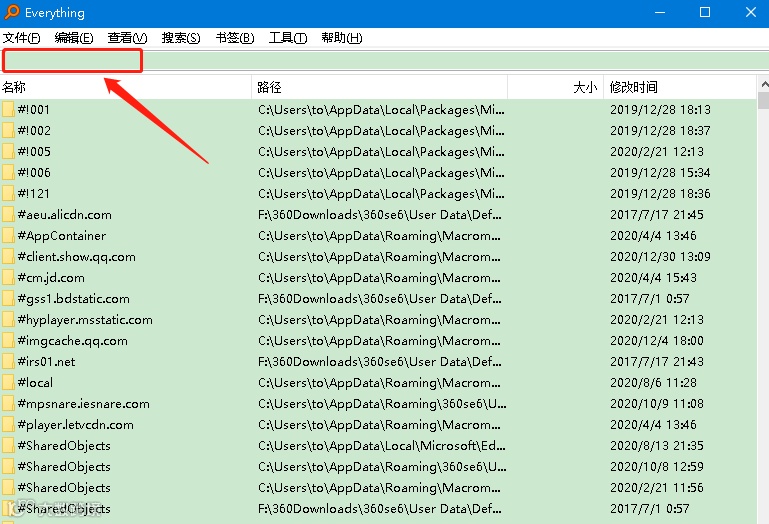Click the modified date 2019/12/28 15:34
This screenshot has width=769, height=524.
660,172
